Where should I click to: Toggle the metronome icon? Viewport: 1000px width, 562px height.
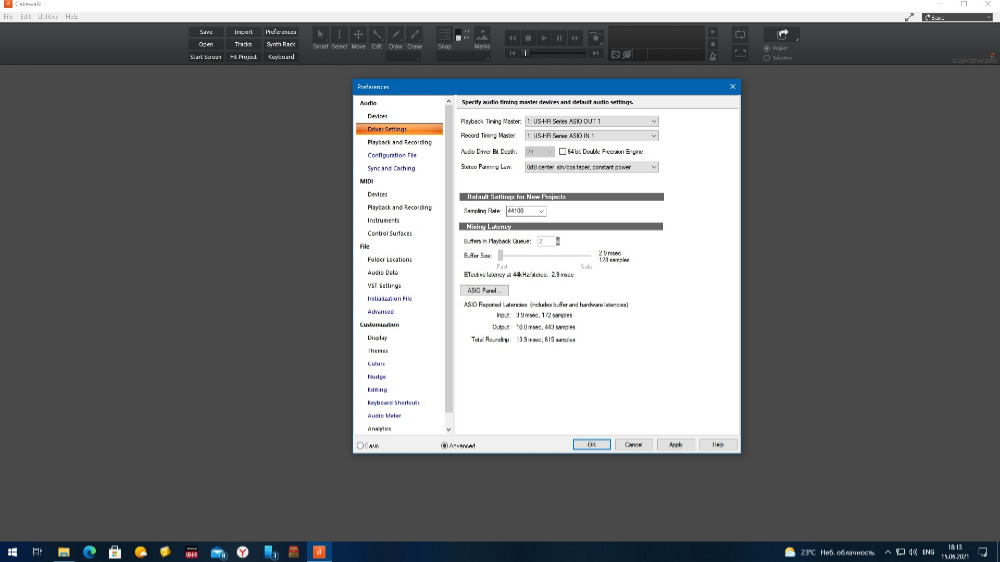point(713,56)
